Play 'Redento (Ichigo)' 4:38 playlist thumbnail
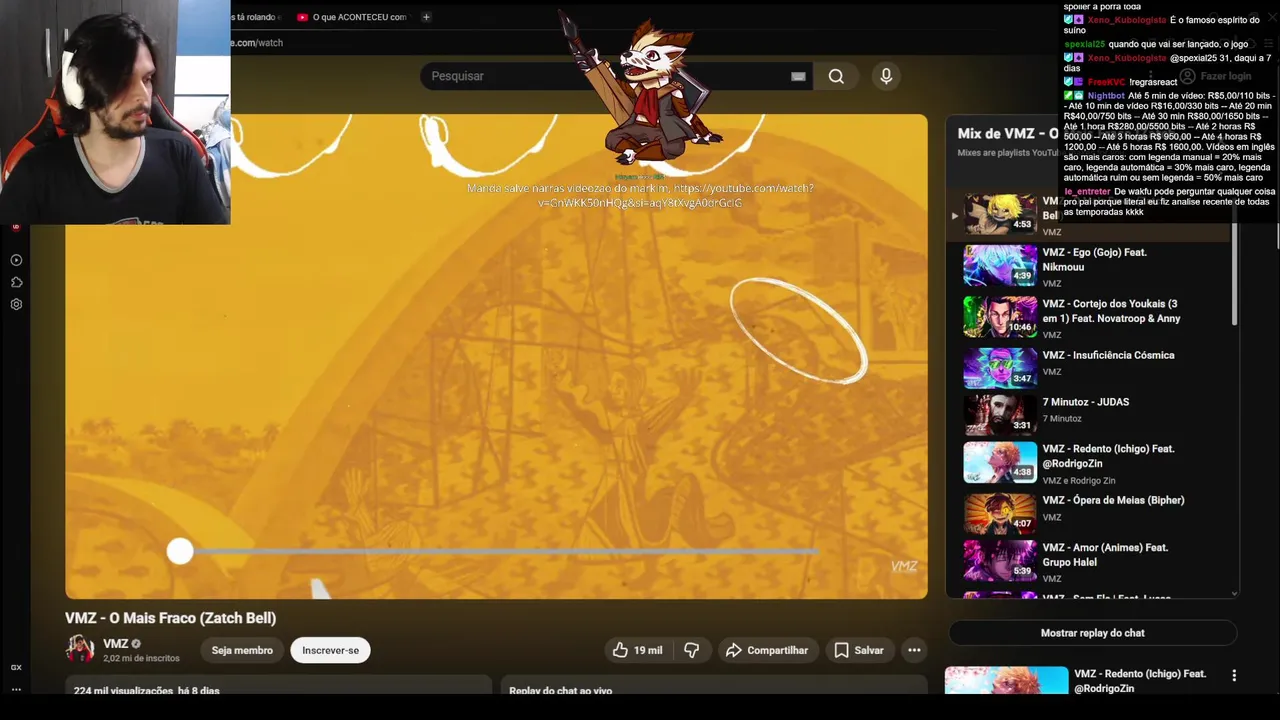The image size is (1280, 720). pyautogui.click(x=1000, y=462)
